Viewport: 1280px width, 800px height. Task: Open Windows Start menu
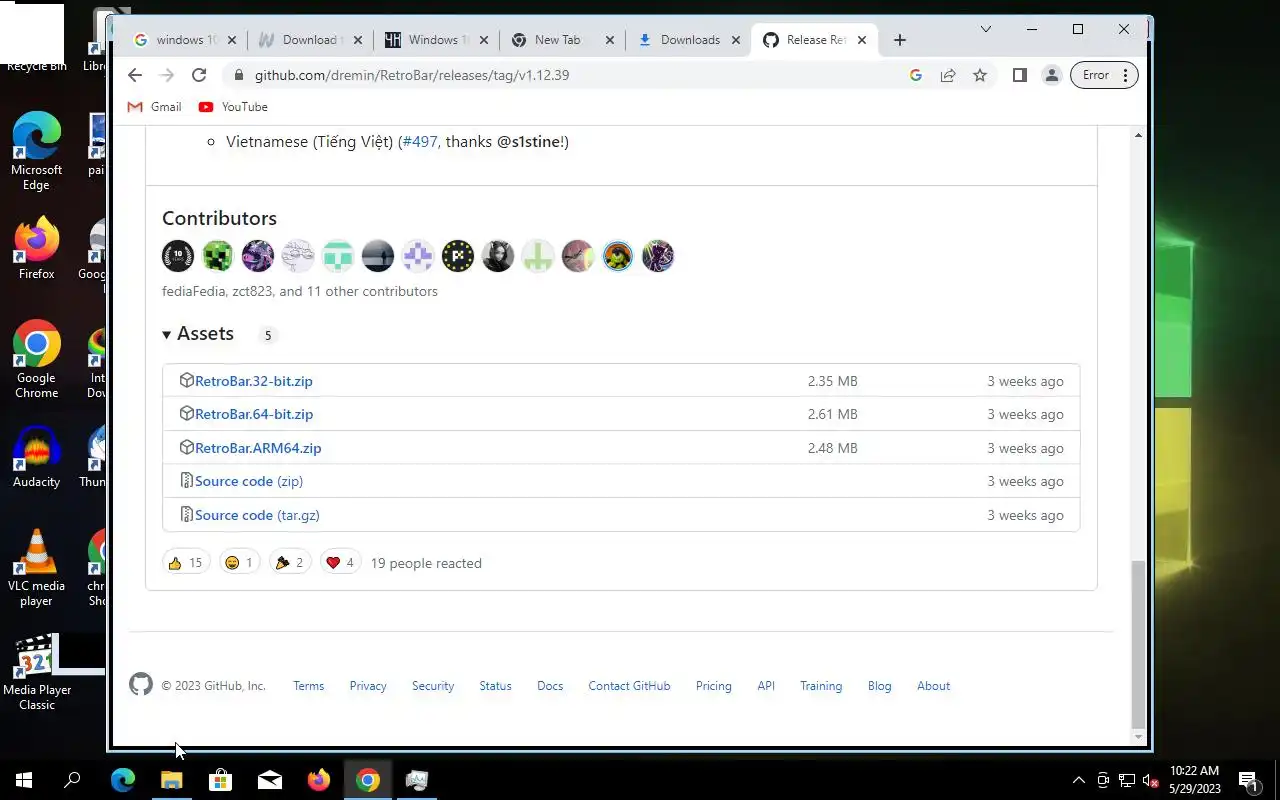24,780
